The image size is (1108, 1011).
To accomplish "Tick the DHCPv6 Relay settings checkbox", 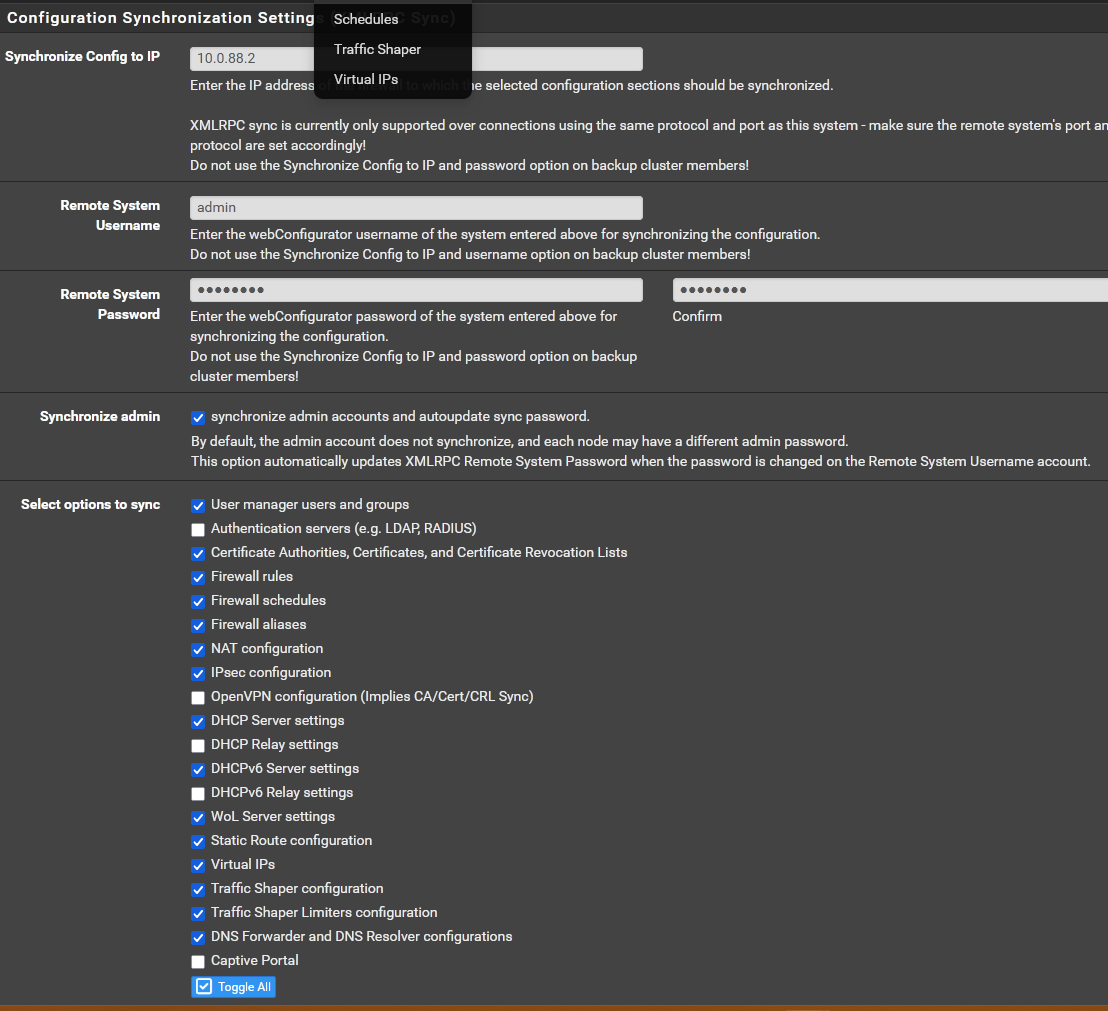I will pos(198,794).
